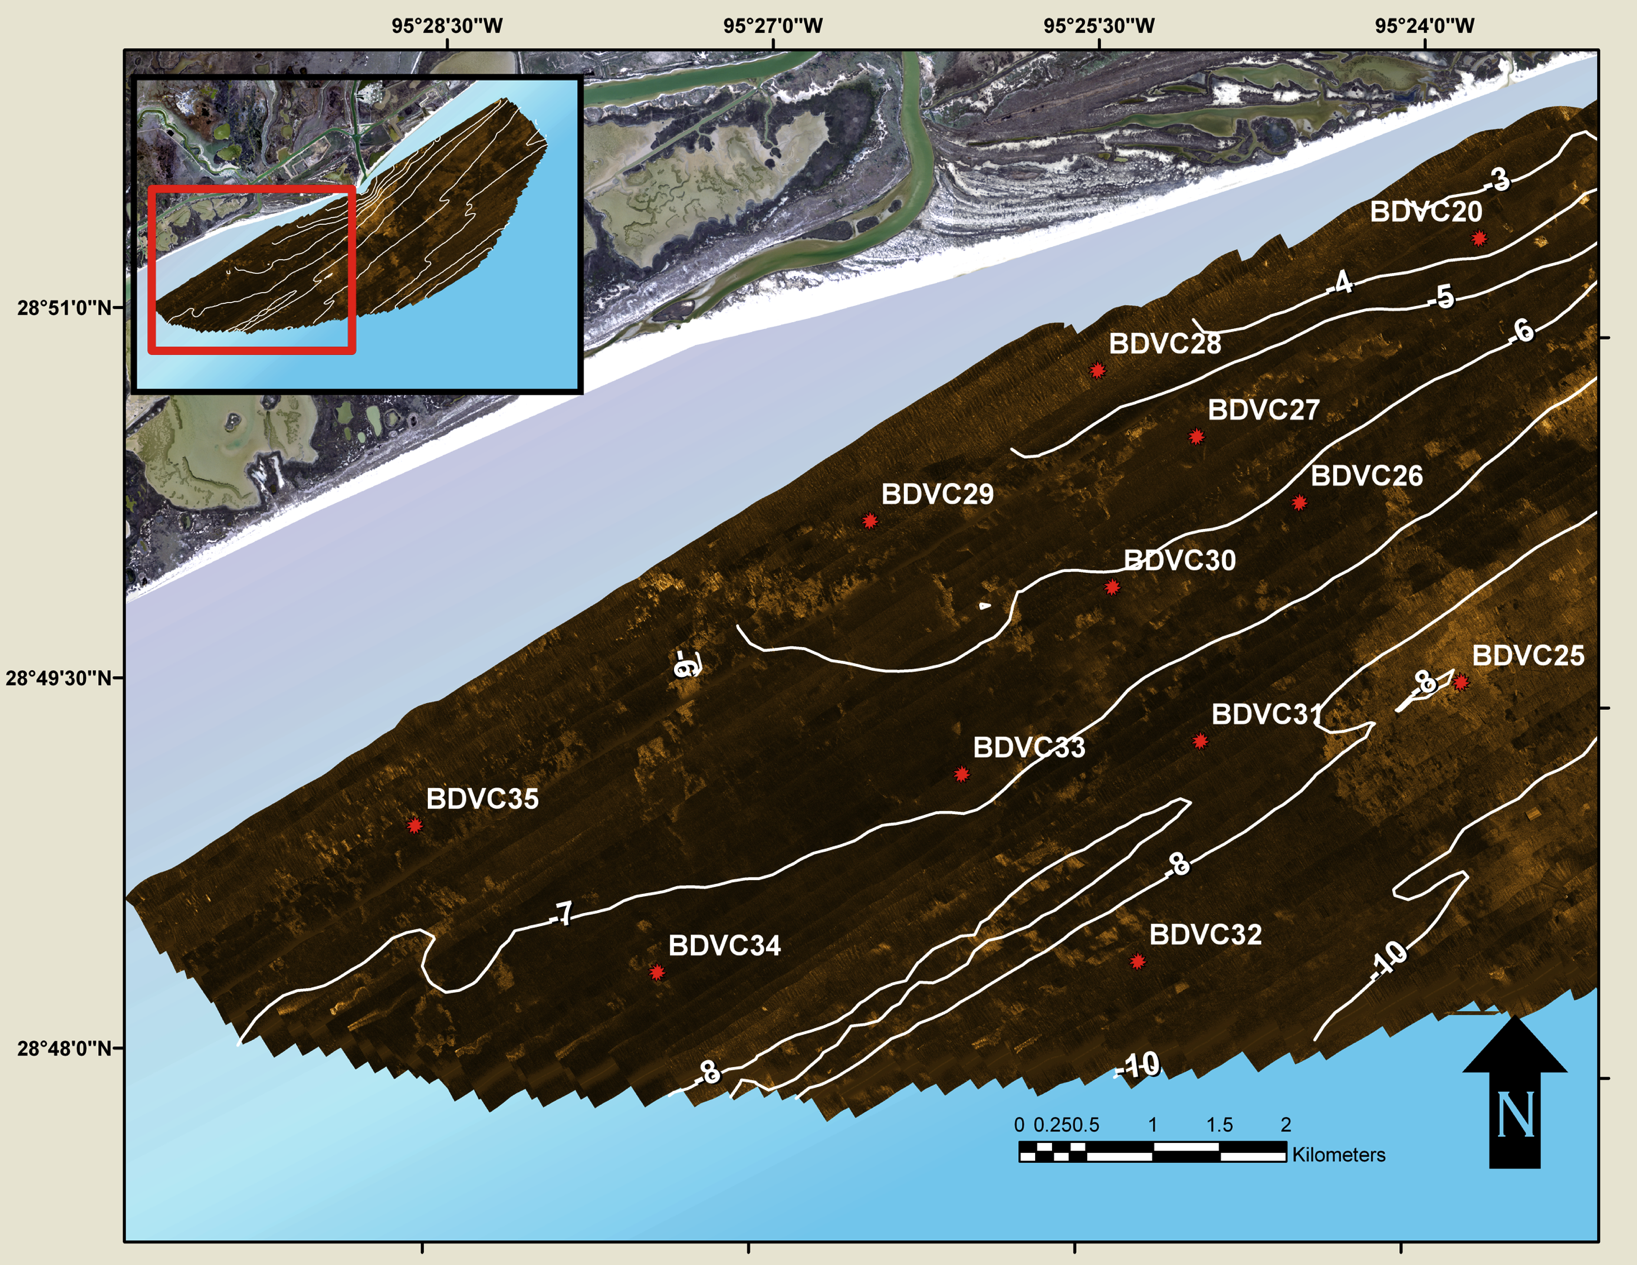Select the BDVC28 red star marker
The height and width of the screenshot is (1265, 1637).
coord(1097,371)
